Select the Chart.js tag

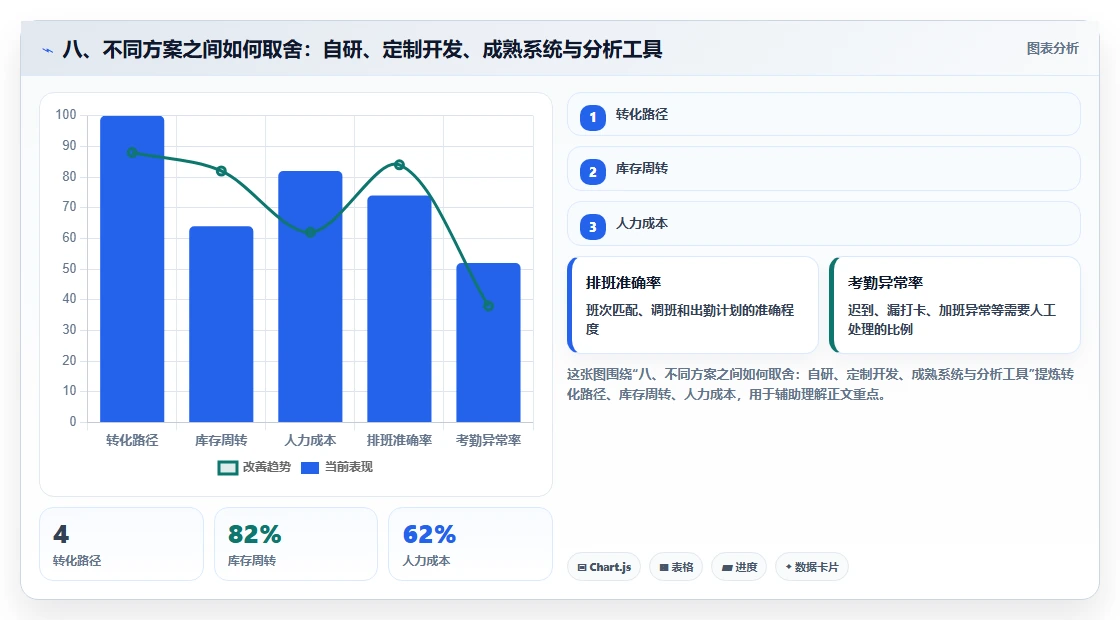point(604,567)
